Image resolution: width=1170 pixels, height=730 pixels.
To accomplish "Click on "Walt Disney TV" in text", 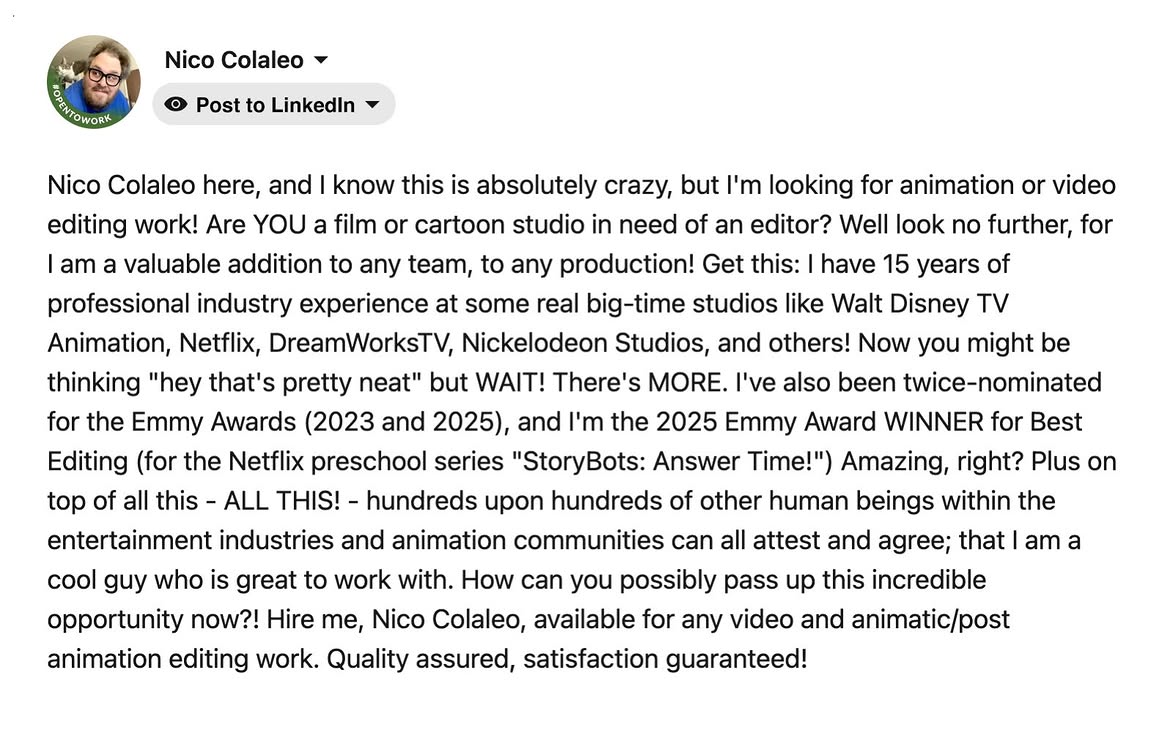I will (x=919, y=304).
